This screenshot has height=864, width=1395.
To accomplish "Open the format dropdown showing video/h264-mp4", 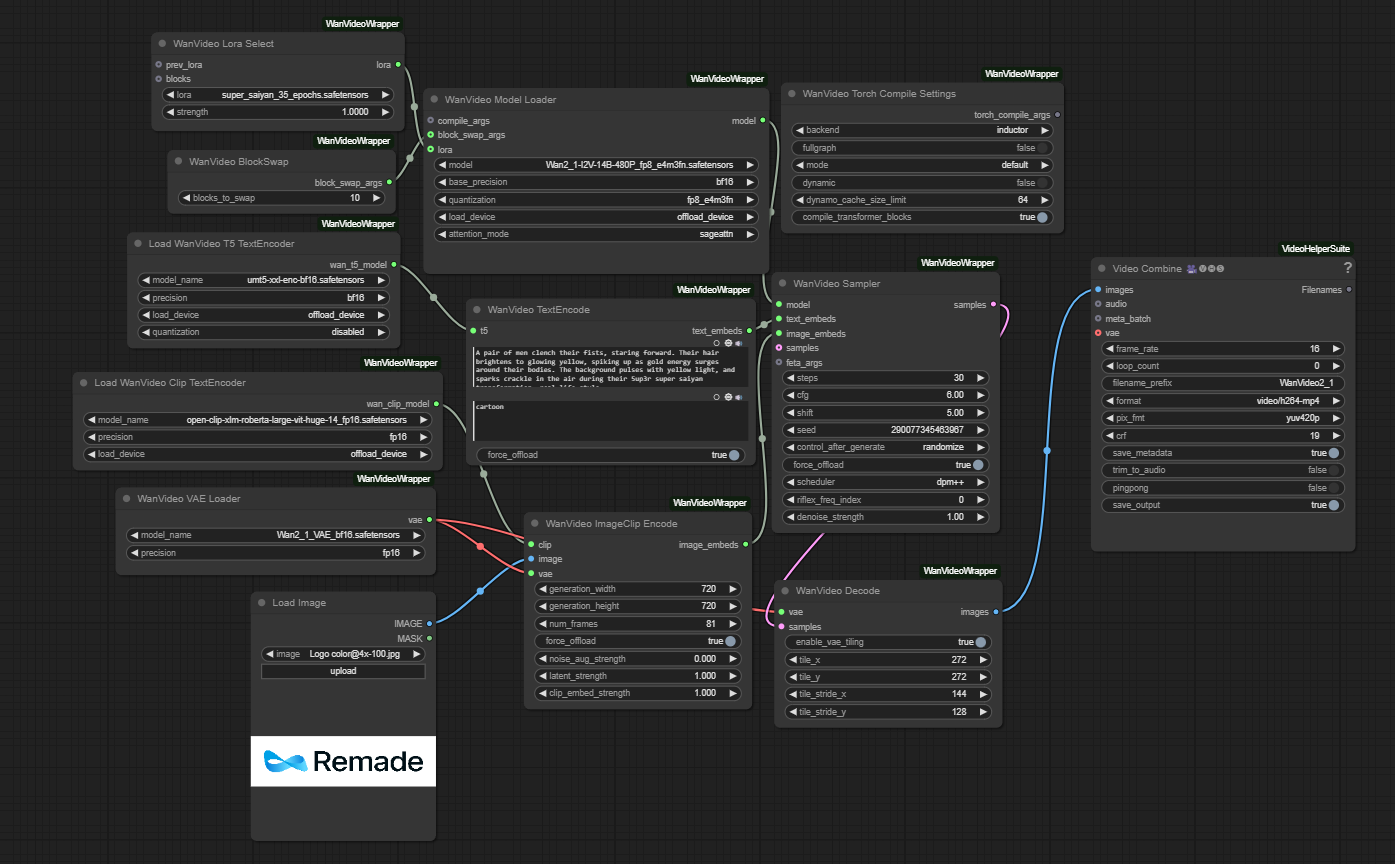I will [x=1222, y=400].
